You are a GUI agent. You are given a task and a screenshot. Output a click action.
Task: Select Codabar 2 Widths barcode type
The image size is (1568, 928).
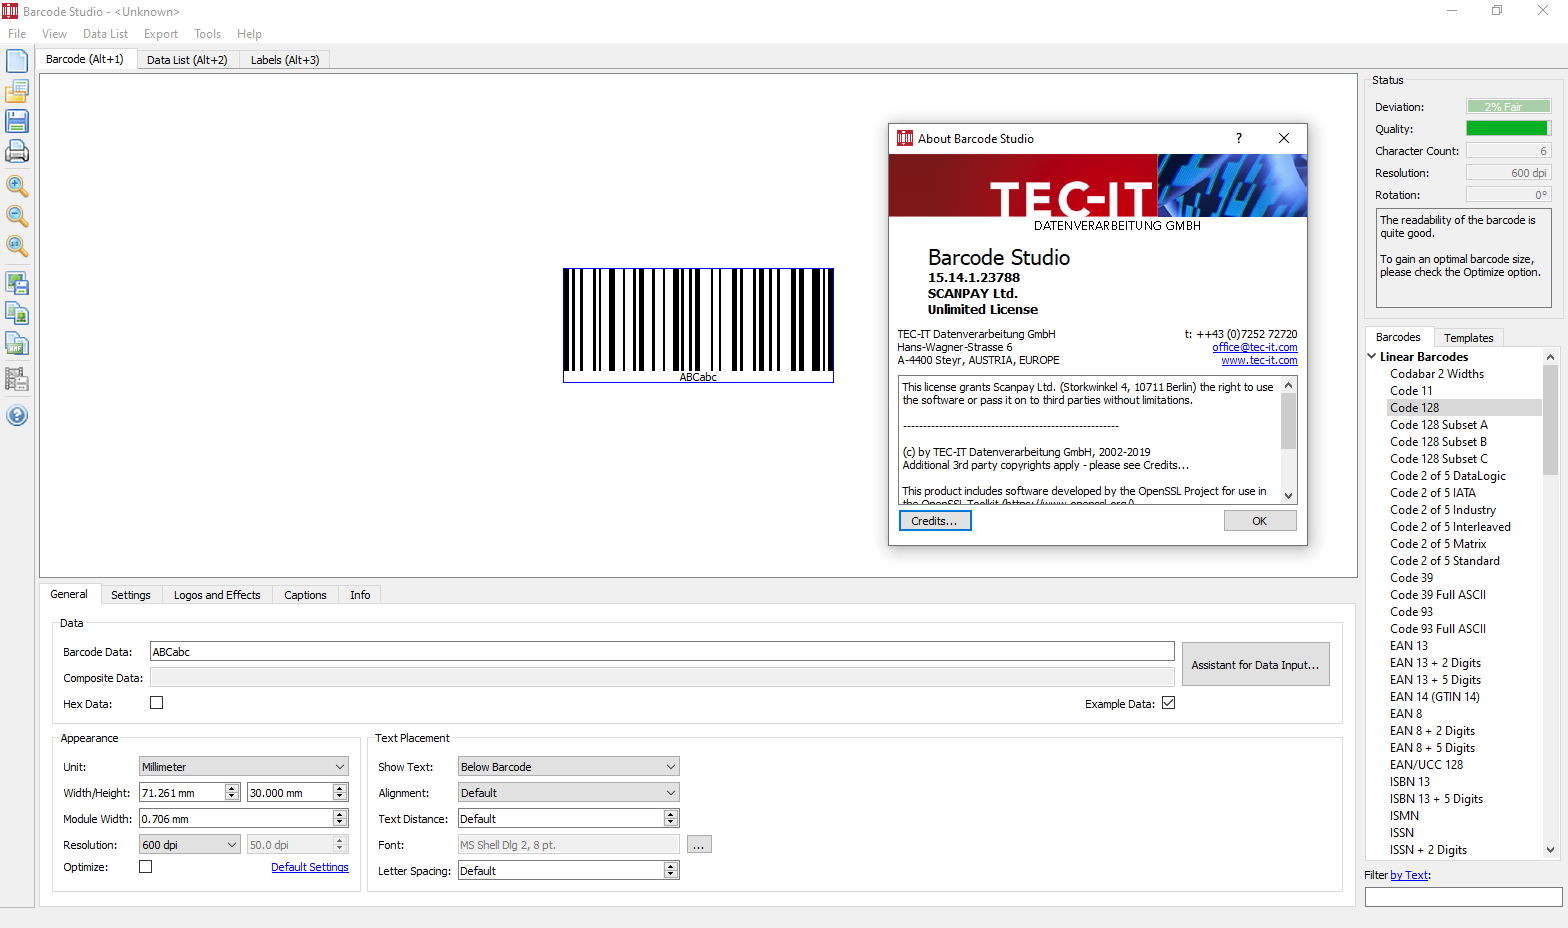tap(1437, 374)
